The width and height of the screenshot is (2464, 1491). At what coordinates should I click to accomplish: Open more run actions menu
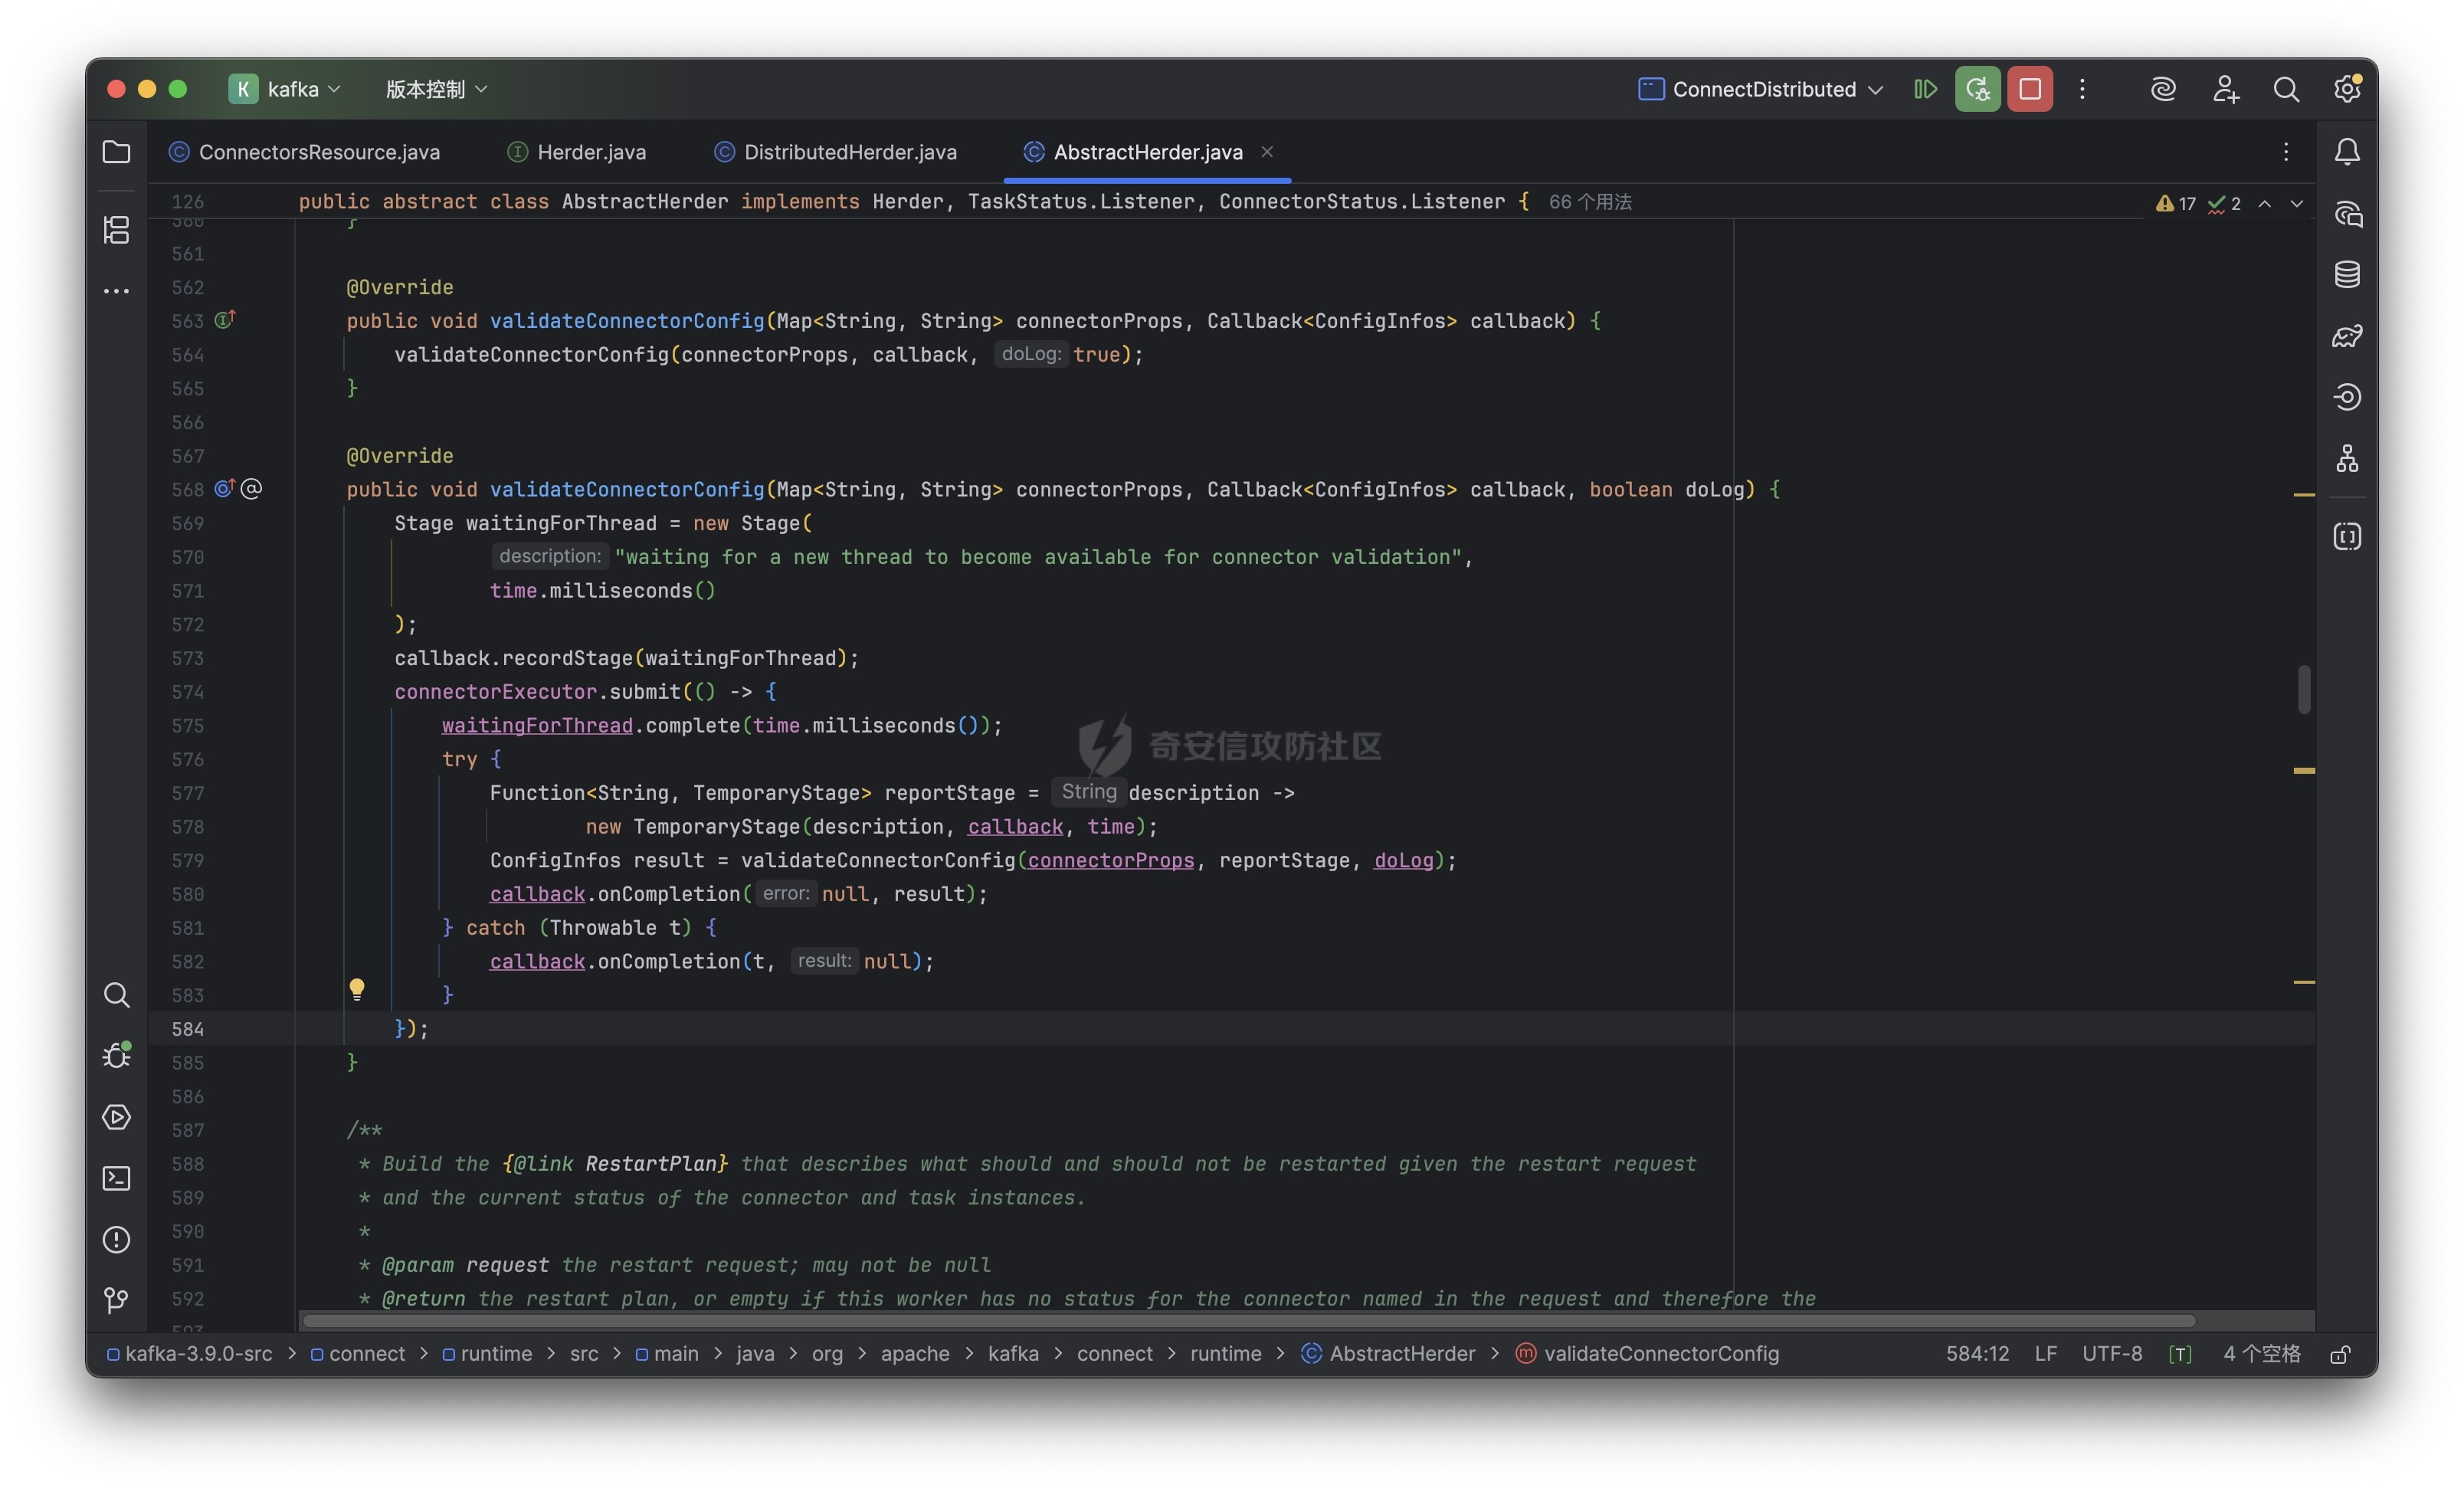coord(2083,89)
